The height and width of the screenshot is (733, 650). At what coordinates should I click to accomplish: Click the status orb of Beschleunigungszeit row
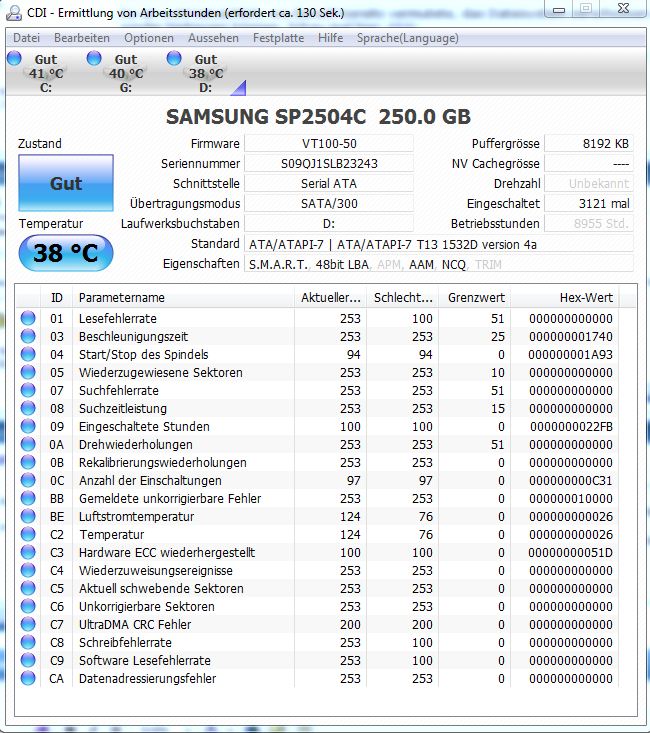click(28, 336)
